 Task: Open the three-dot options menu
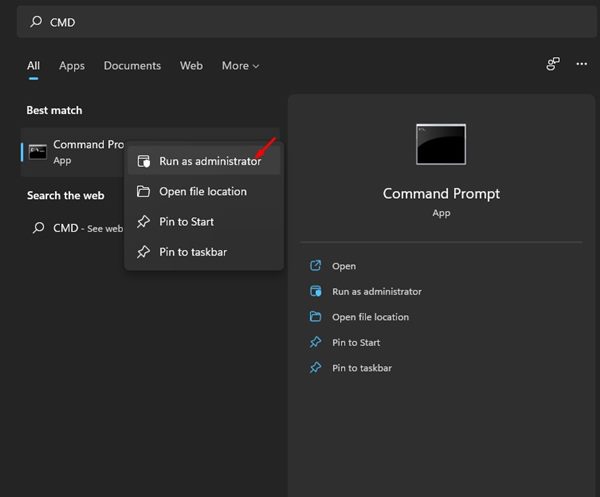[x=582, y=64]
